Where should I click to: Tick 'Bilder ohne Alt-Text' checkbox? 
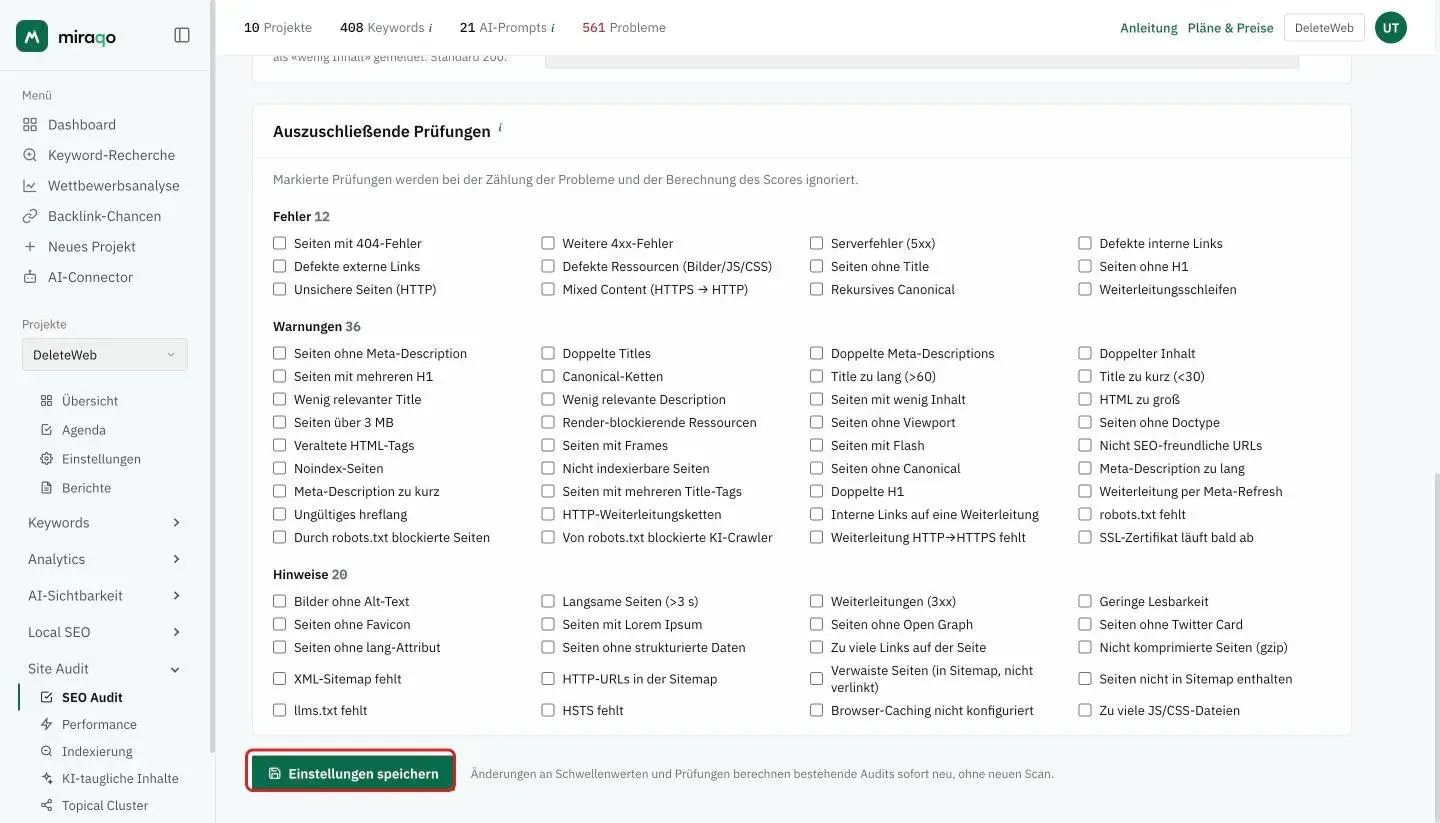click(280, 601)
